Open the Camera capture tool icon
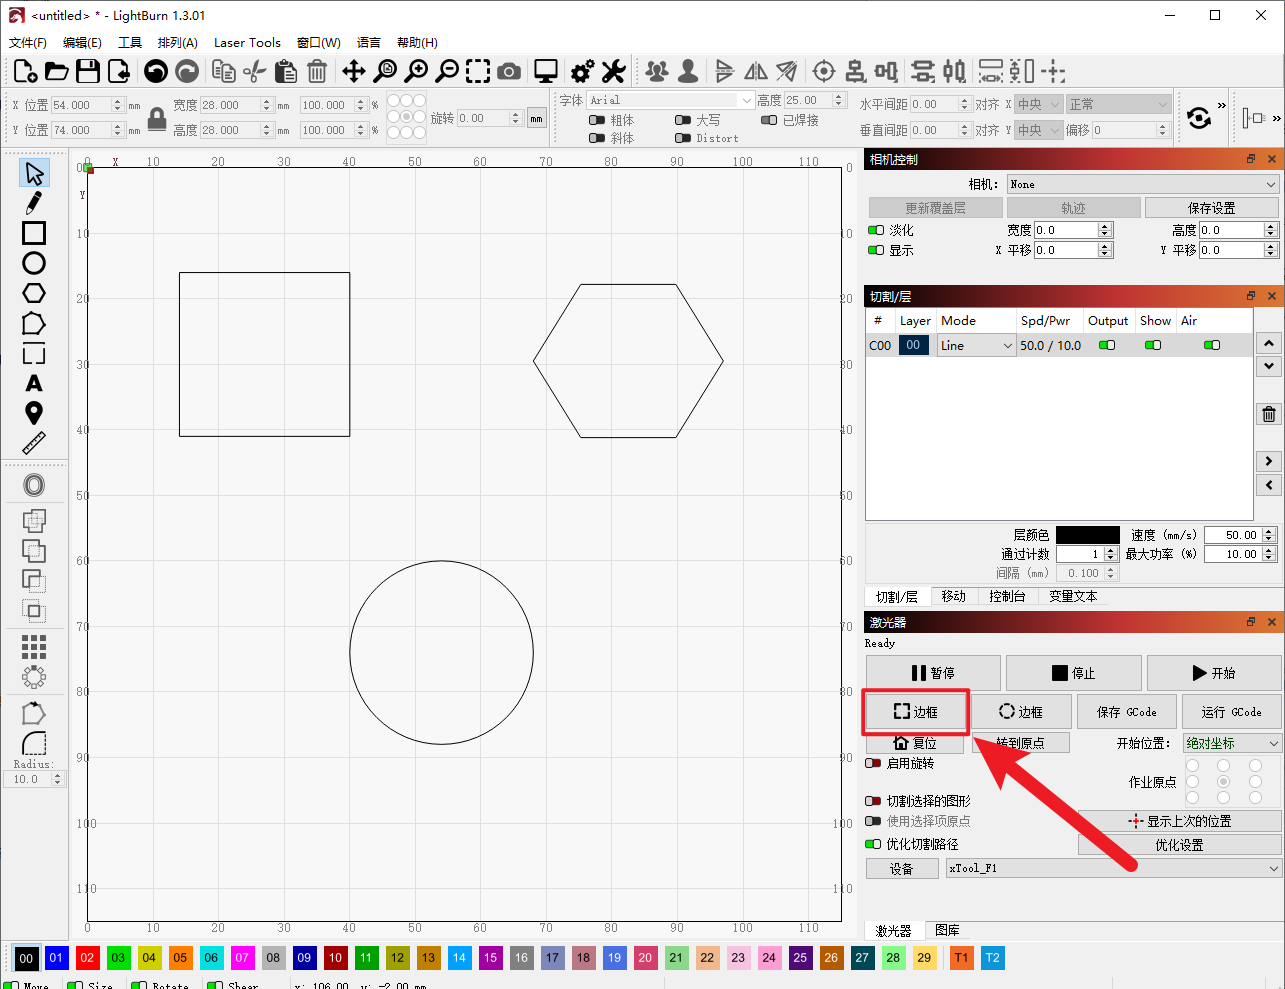This screenshot has height=989, width=1285. (509, 71)
